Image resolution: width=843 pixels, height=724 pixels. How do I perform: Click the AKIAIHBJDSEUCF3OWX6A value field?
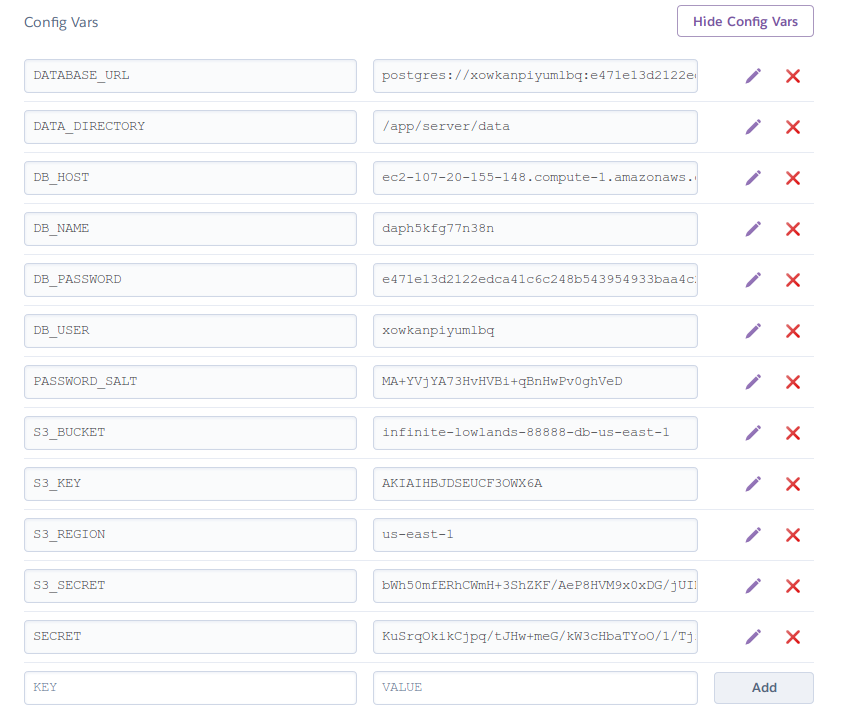535,484
